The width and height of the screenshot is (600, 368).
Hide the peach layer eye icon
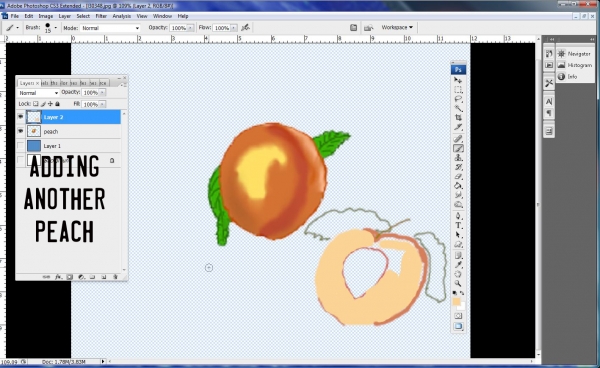pos(20,131)
